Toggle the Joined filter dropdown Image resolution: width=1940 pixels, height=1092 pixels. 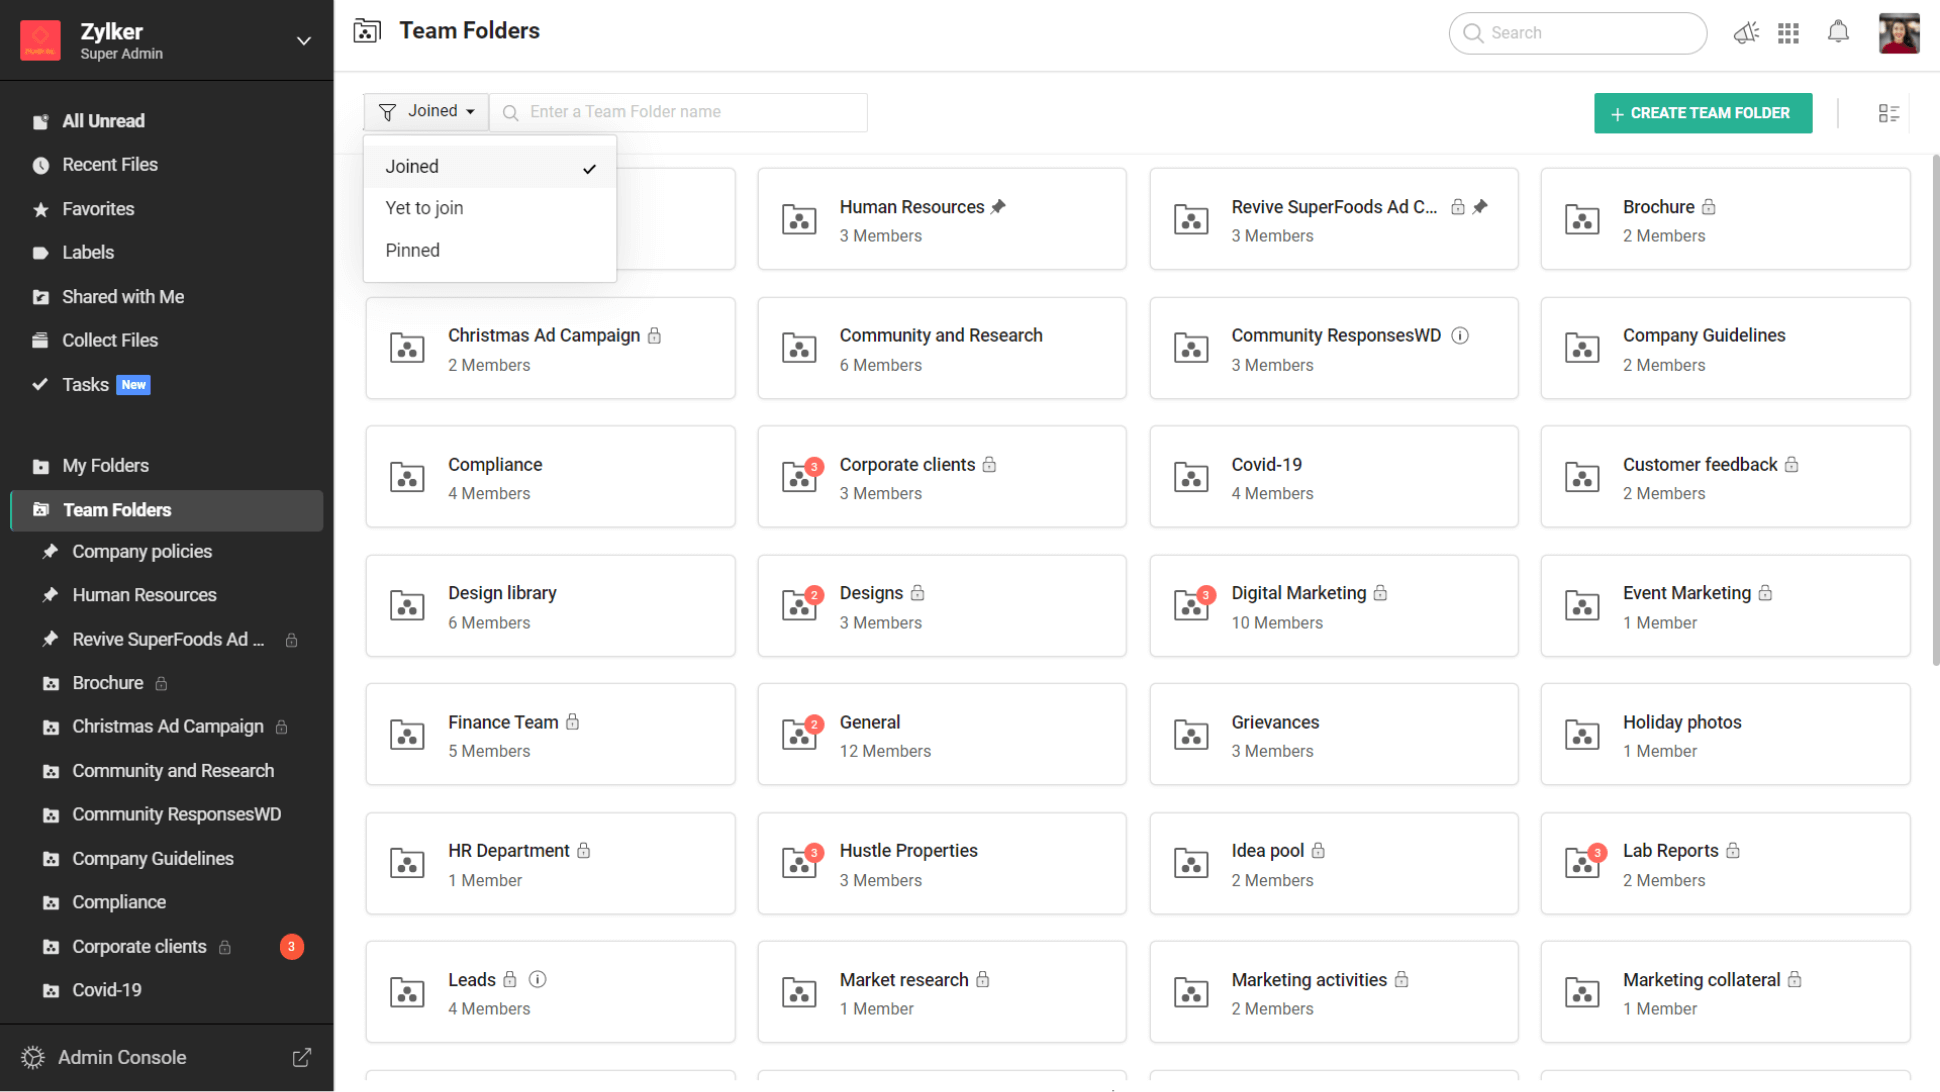click(x=426, y=112)
